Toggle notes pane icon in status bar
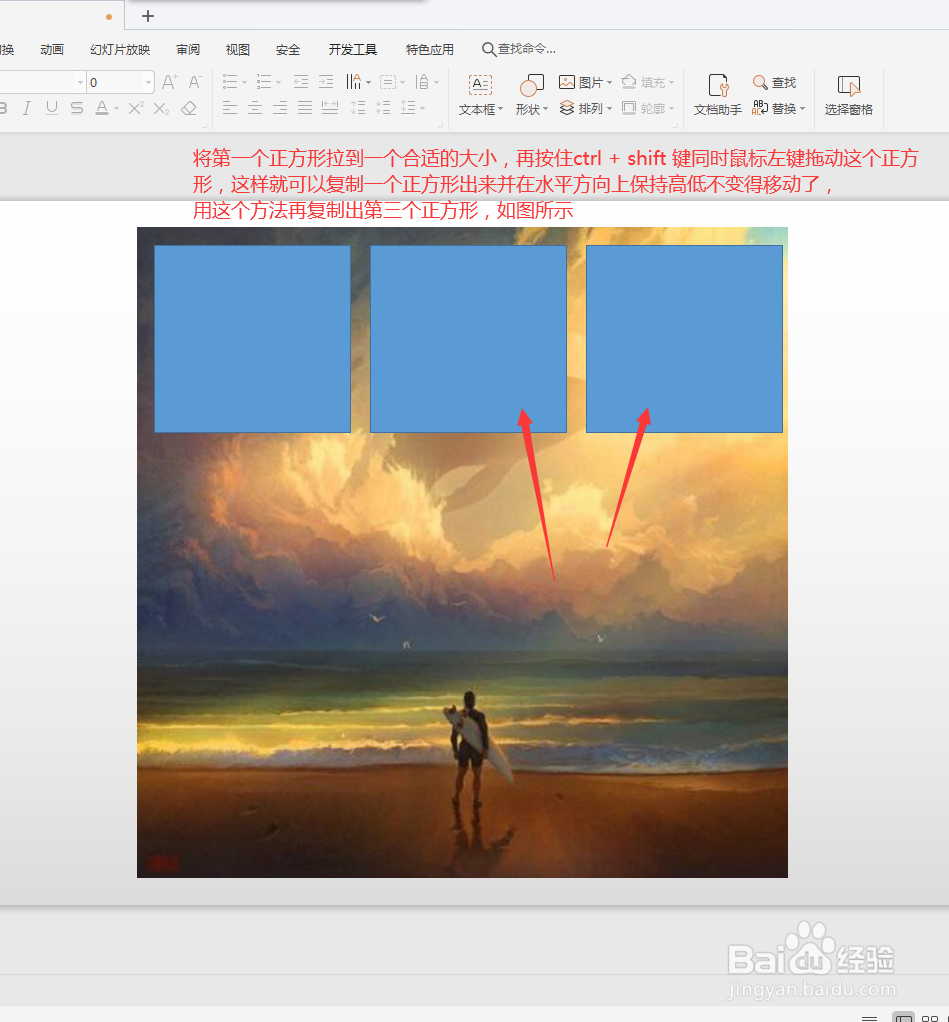Screen dimensions: 949x1022 (869, 1017)
